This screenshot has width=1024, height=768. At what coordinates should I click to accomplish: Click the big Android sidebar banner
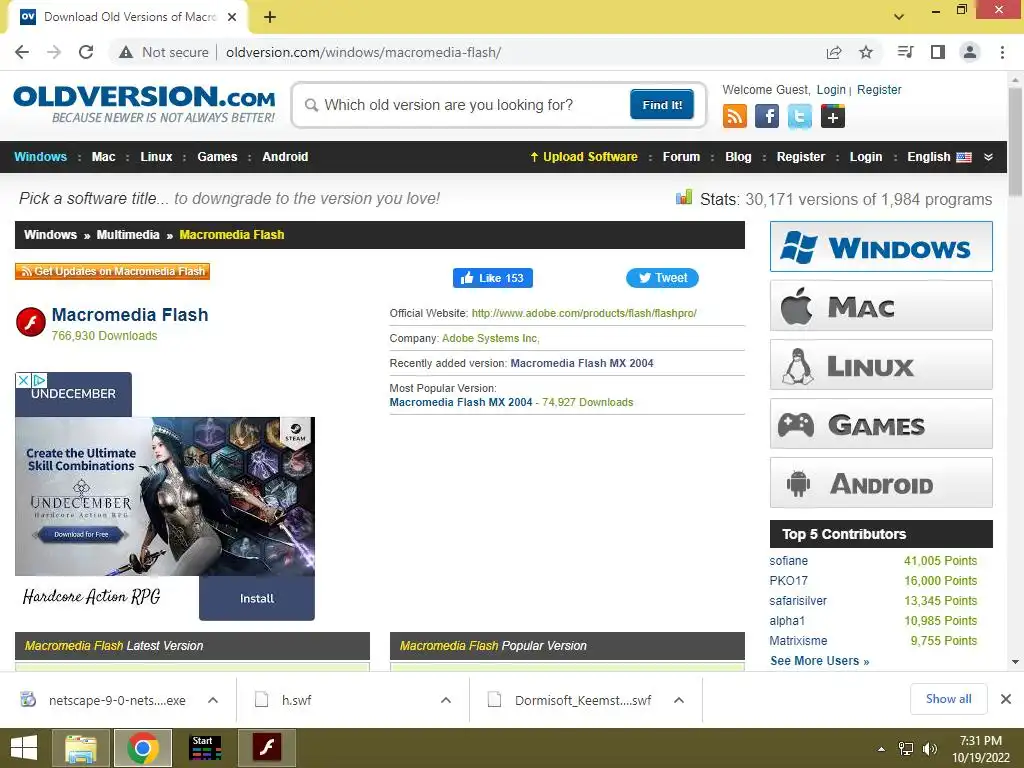tap(881, 483)
